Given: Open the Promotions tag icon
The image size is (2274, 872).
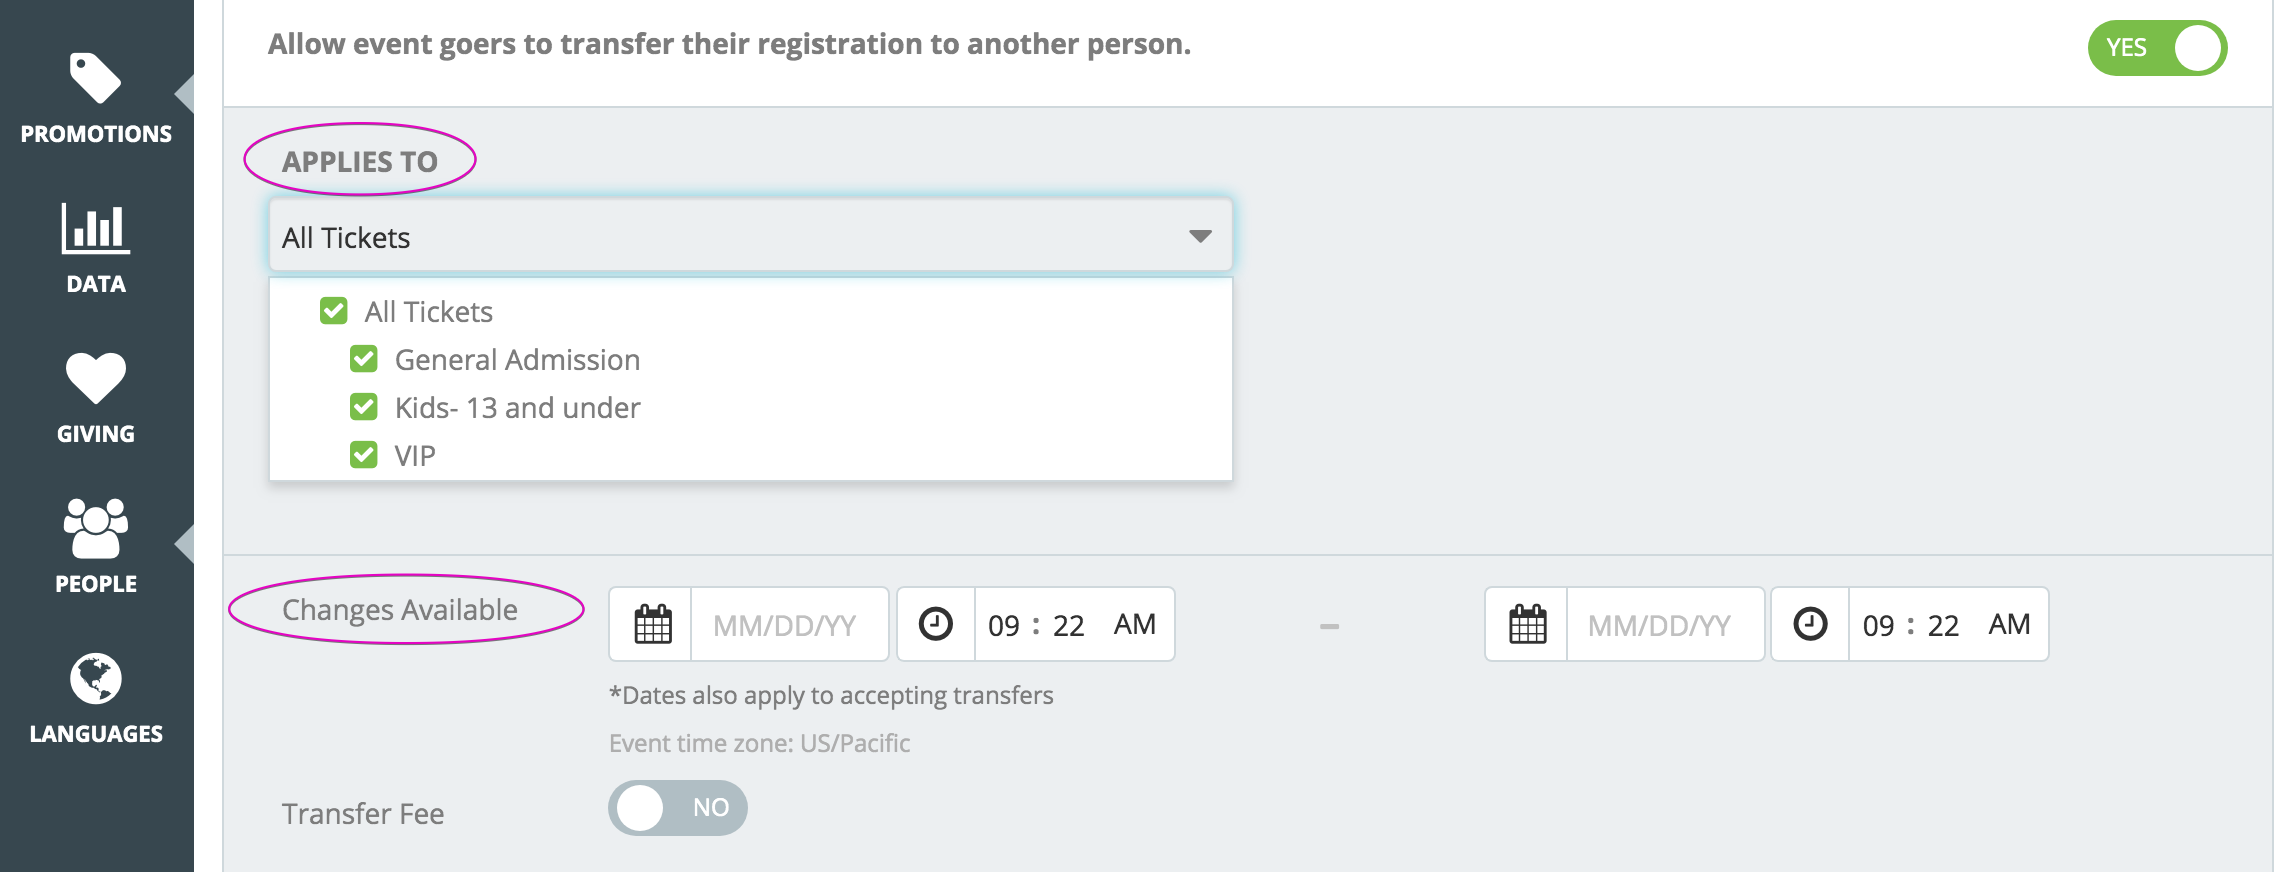Looking at the screenshot, I should point(95,78).
